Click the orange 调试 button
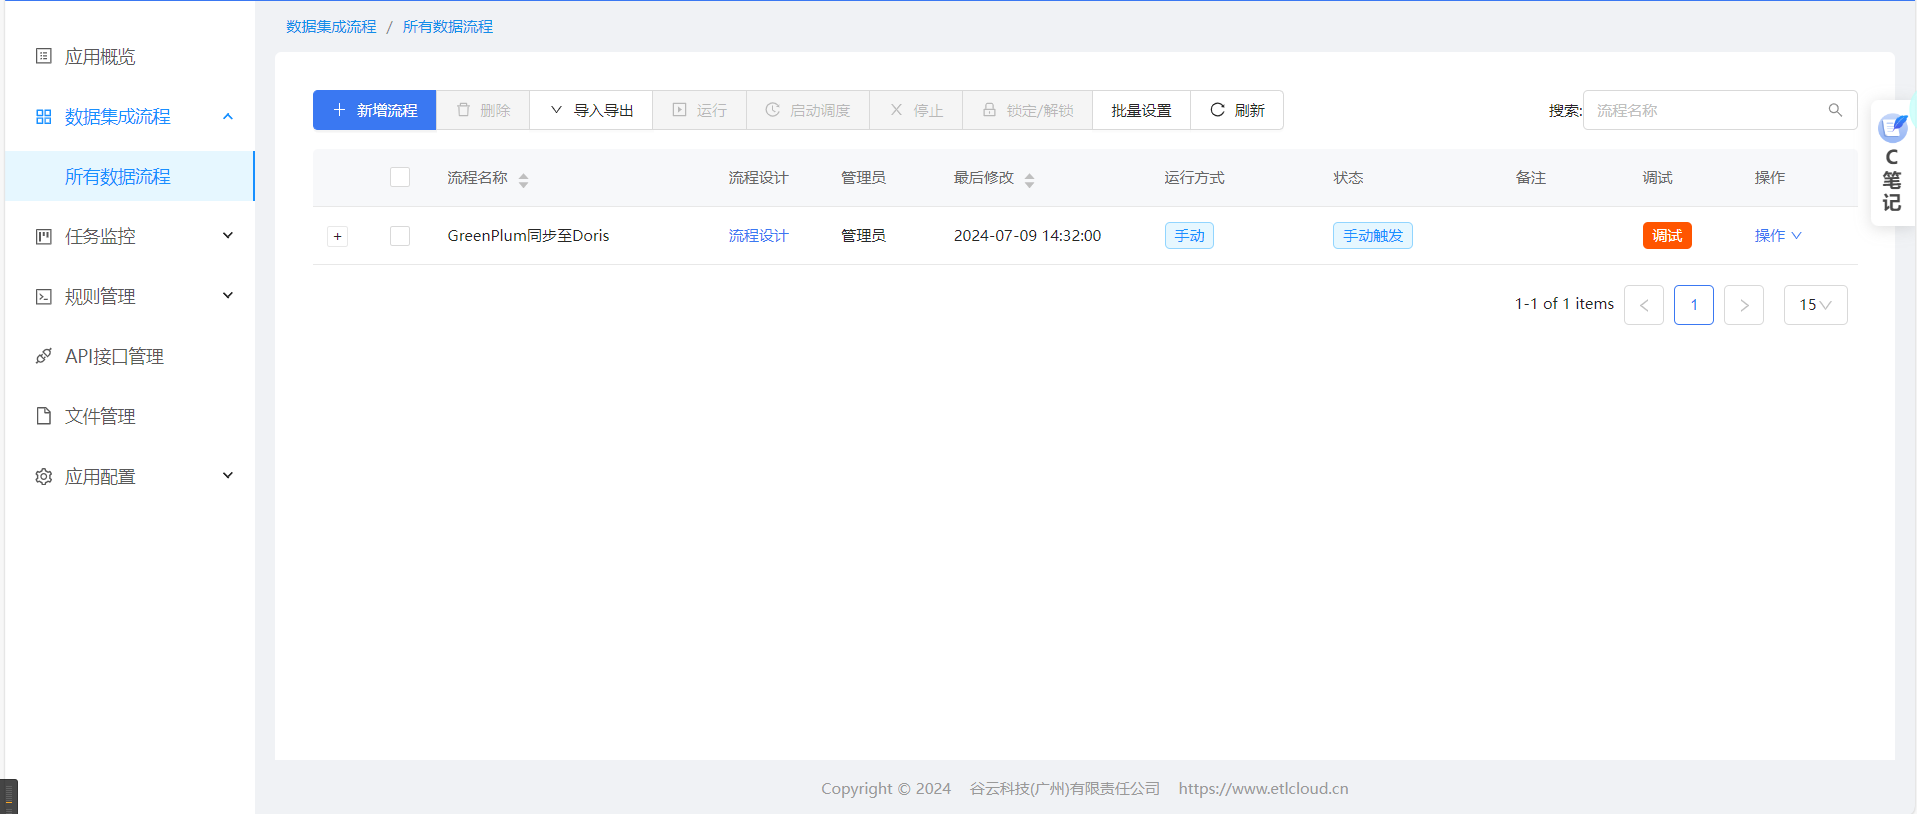The width and height of the screenshot is (1917, 814). pos(1667,236)
